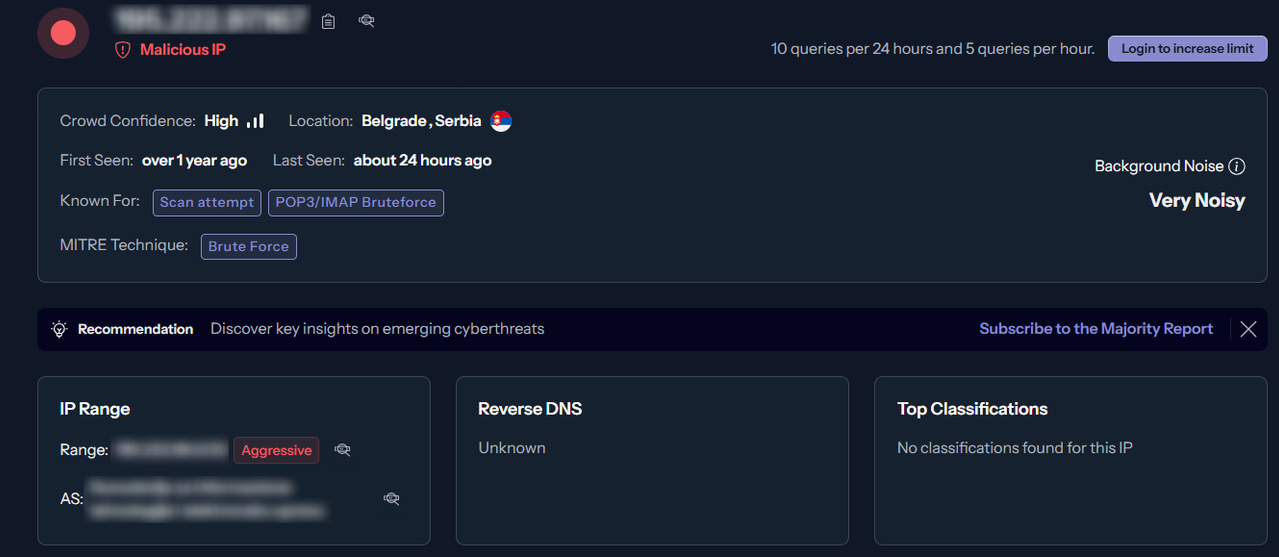Screen dimensions: 1279x557
Task: Click the Malicious IP shield icon
Action: 123,49
